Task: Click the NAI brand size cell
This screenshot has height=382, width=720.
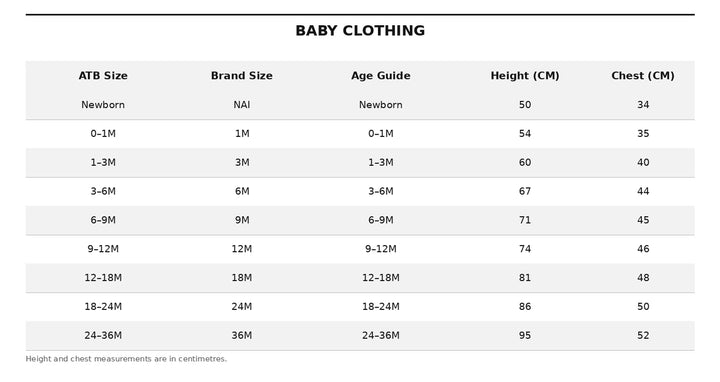Action: 242,105
